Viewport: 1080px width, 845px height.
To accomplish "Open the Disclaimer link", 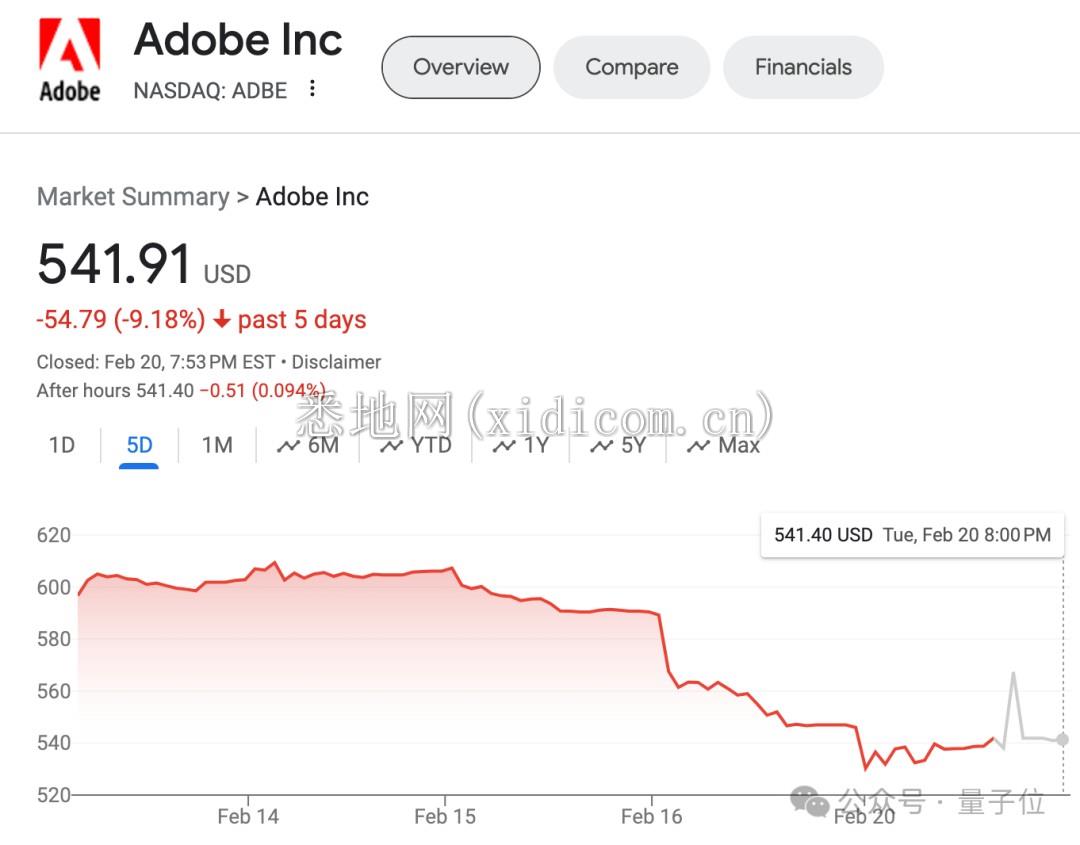I will (337, 362).
